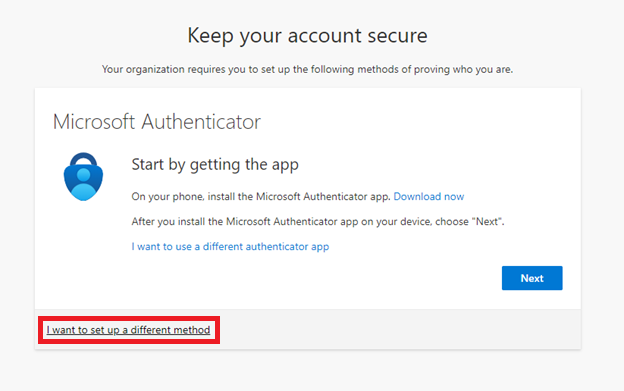Click the Next button
The height and width of the screenshot is (391, 624).
(532, 278)
